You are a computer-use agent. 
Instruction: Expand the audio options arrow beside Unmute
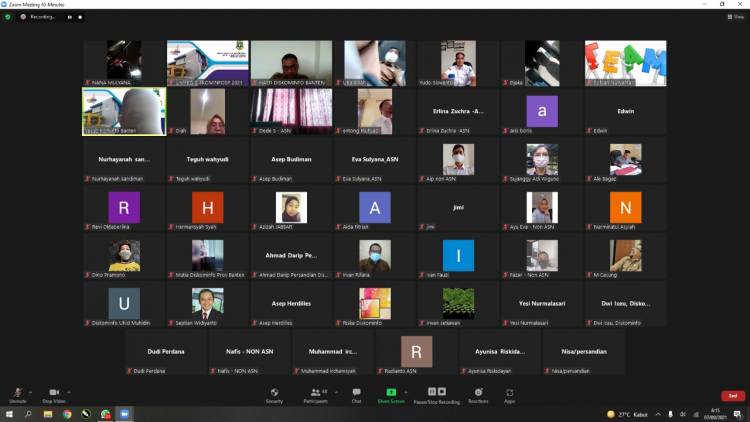[x=30, y=392]
